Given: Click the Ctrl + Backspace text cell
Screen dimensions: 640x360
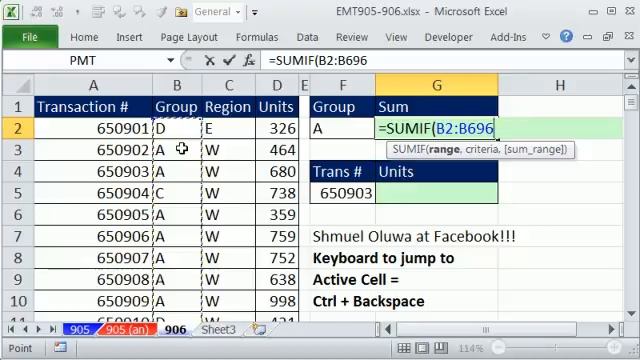Looking at the screenshot, I should click(369, 301).
